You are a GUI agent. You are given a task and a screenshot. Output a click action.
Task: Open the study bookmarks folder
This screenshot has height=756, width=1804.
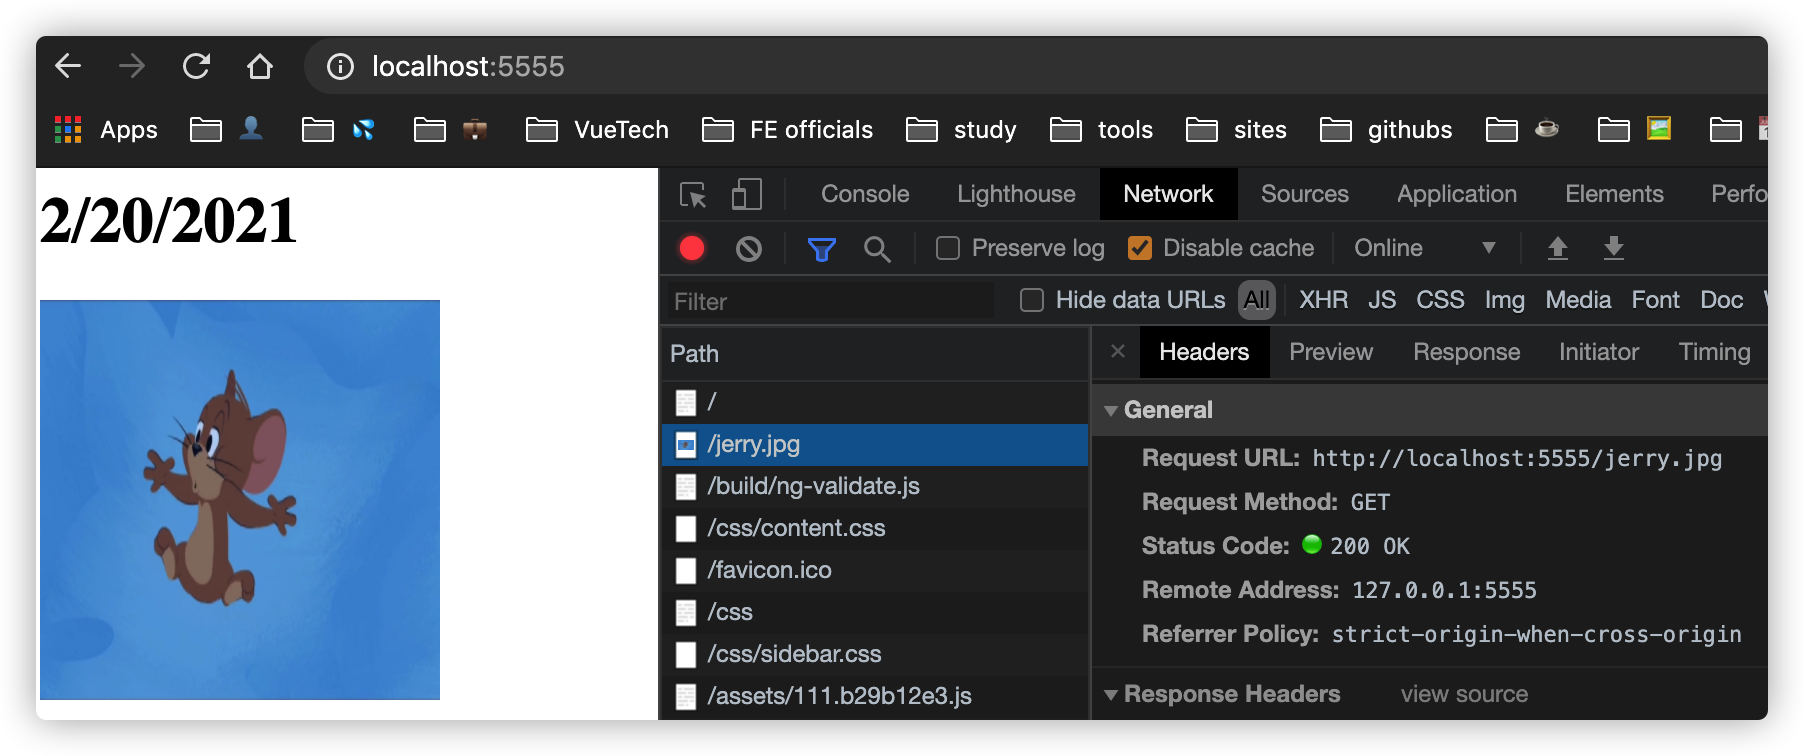[x=961, y=130]
